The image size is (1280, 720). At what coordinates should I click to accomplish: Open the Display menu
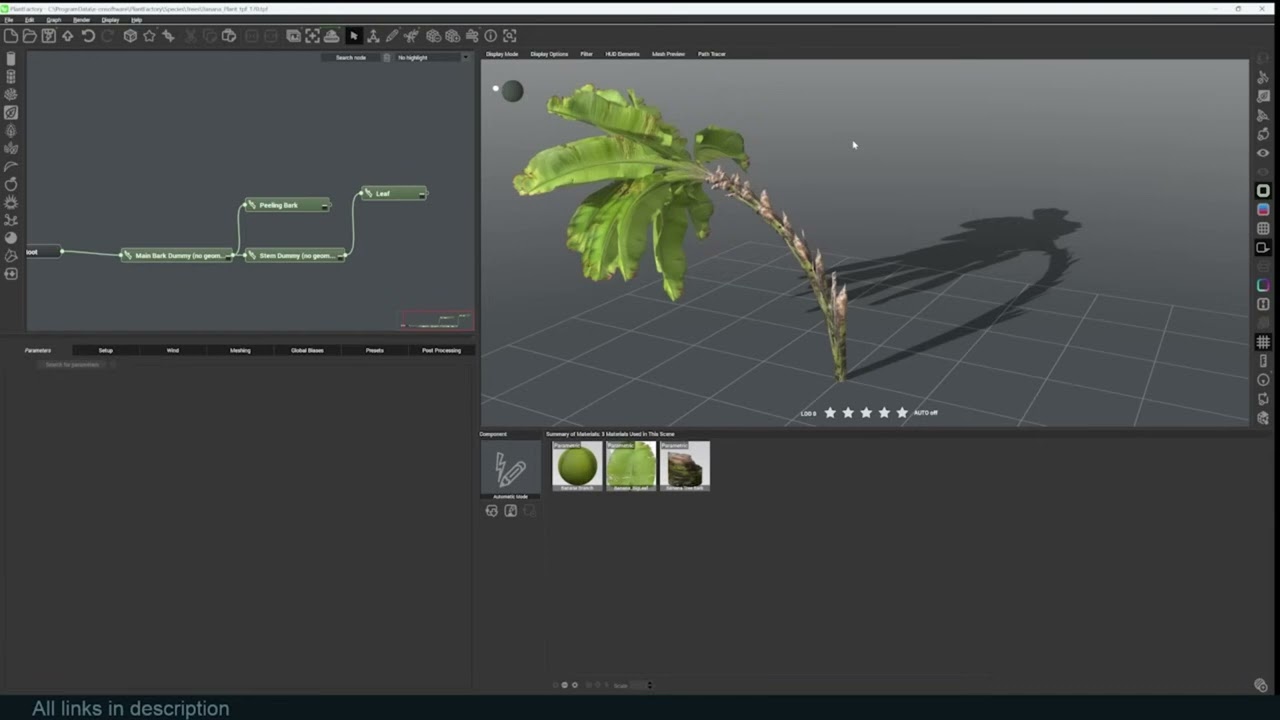click(x=110, y=20)
